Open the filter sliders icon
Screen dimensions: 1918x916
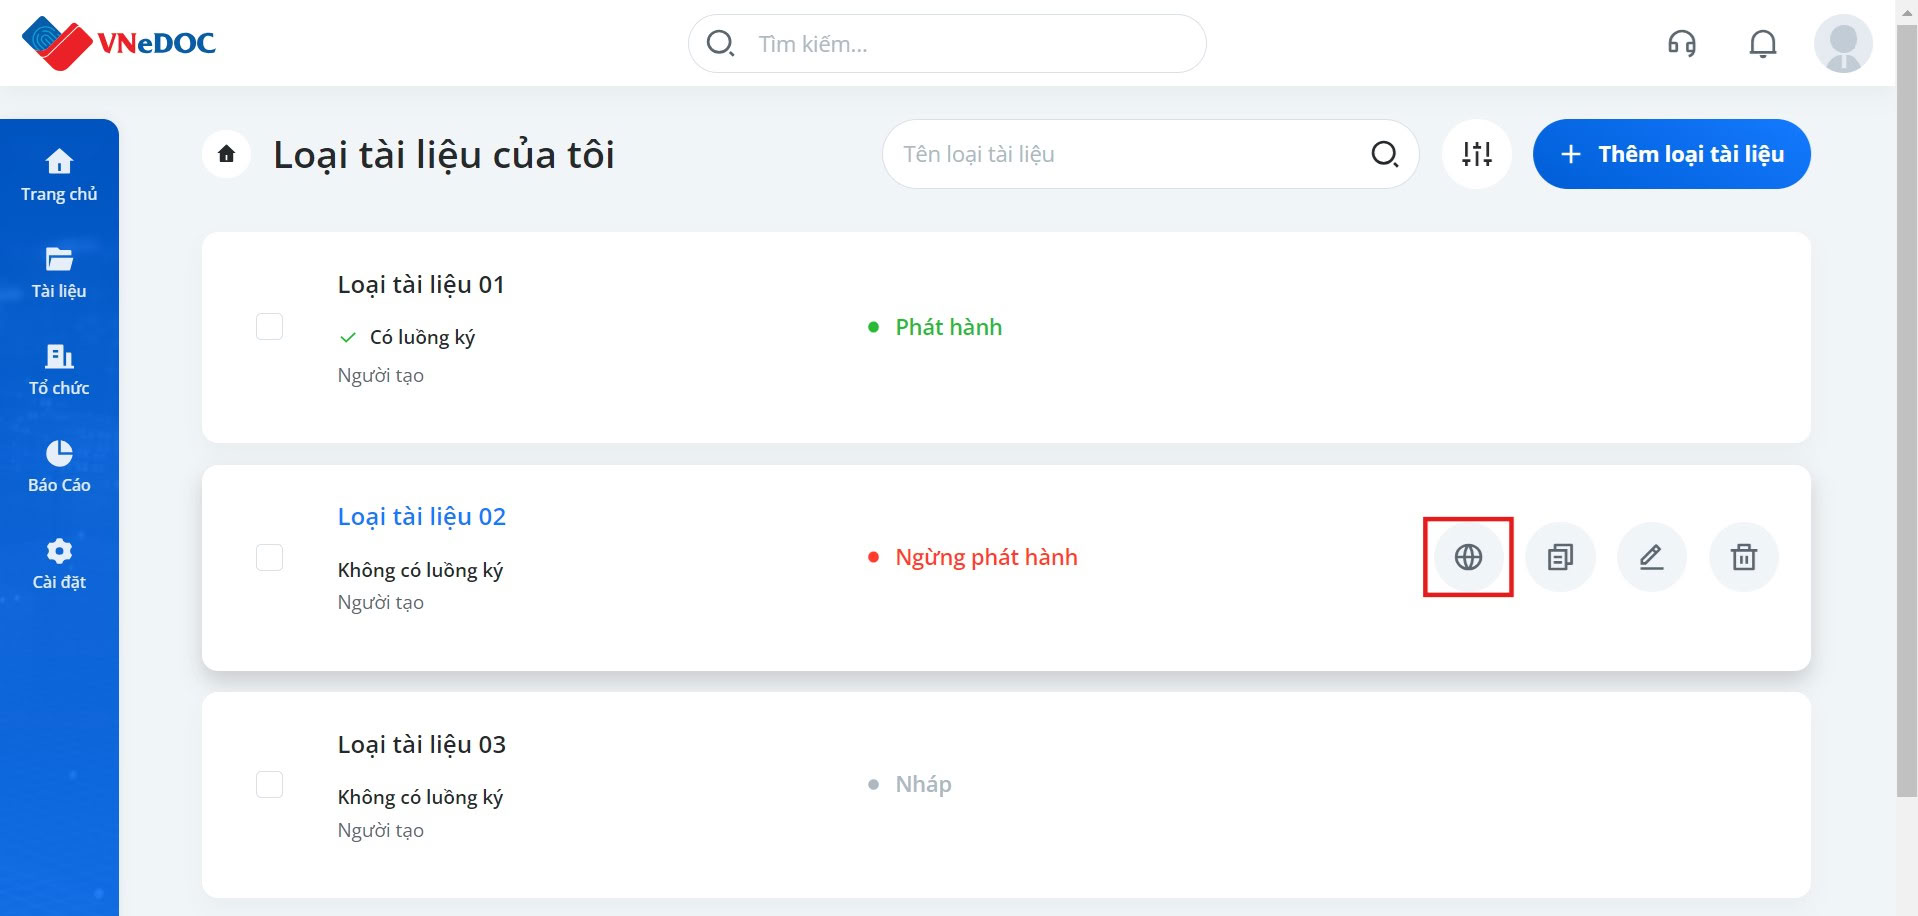click(x=1477, y=154)
